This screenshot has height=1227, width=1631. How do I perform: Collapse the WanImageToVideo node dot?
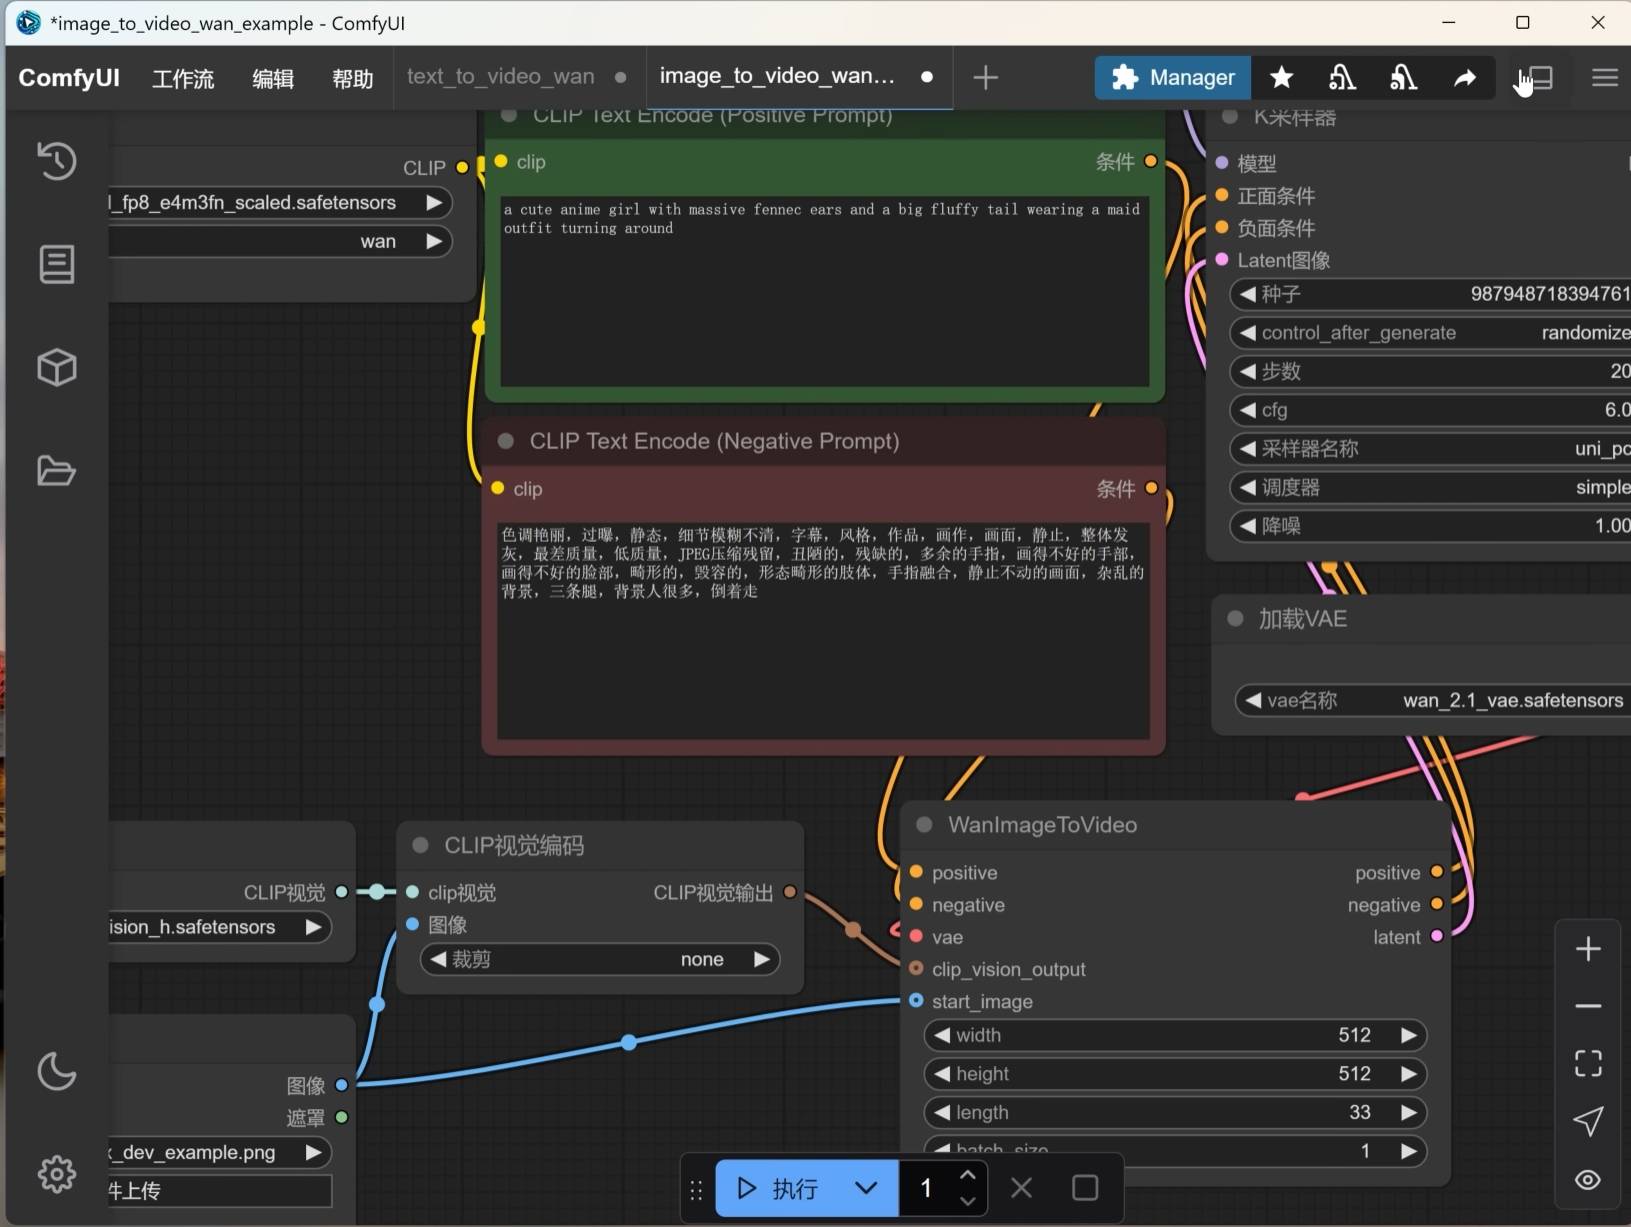924,825
